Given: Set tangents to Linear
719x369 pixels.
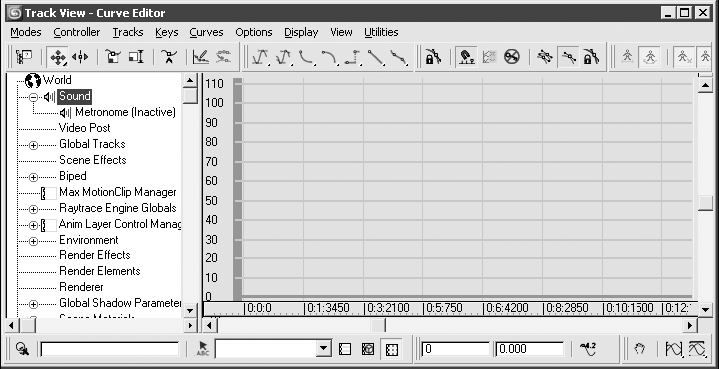Looking at the screenshot, I should [x=376, y=57].
